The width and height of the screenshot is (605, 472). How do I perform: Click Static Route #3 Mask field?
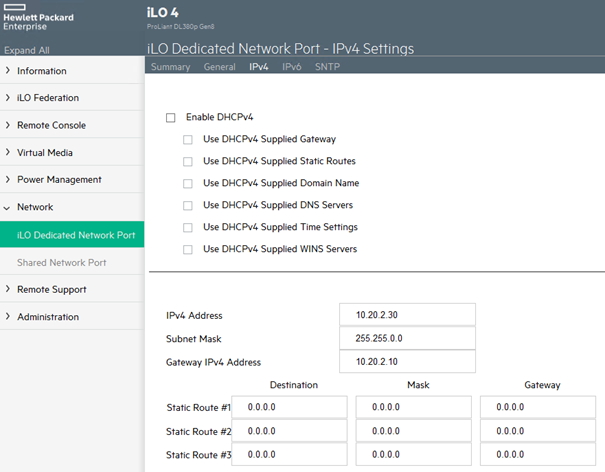point(414,454)
